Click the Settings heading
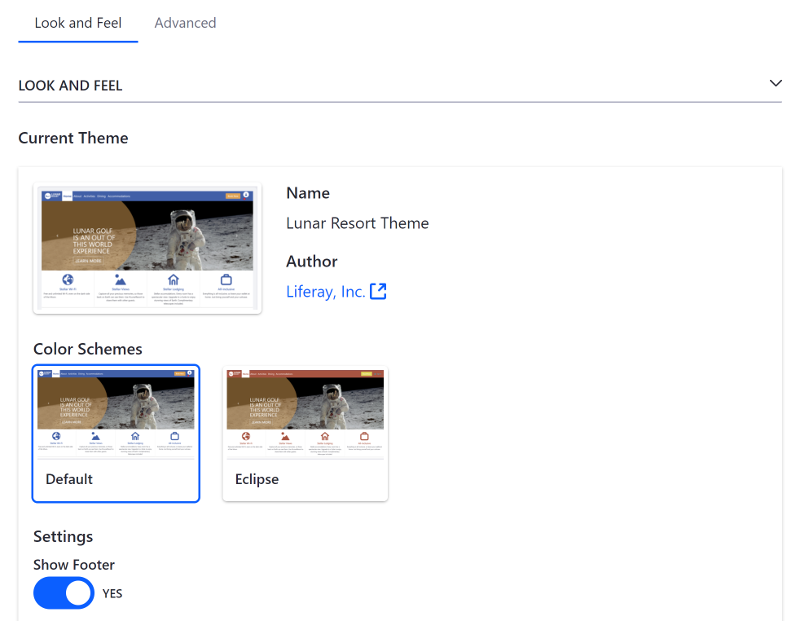Viewport: 800px width, 621px height. tap(63, 536)
